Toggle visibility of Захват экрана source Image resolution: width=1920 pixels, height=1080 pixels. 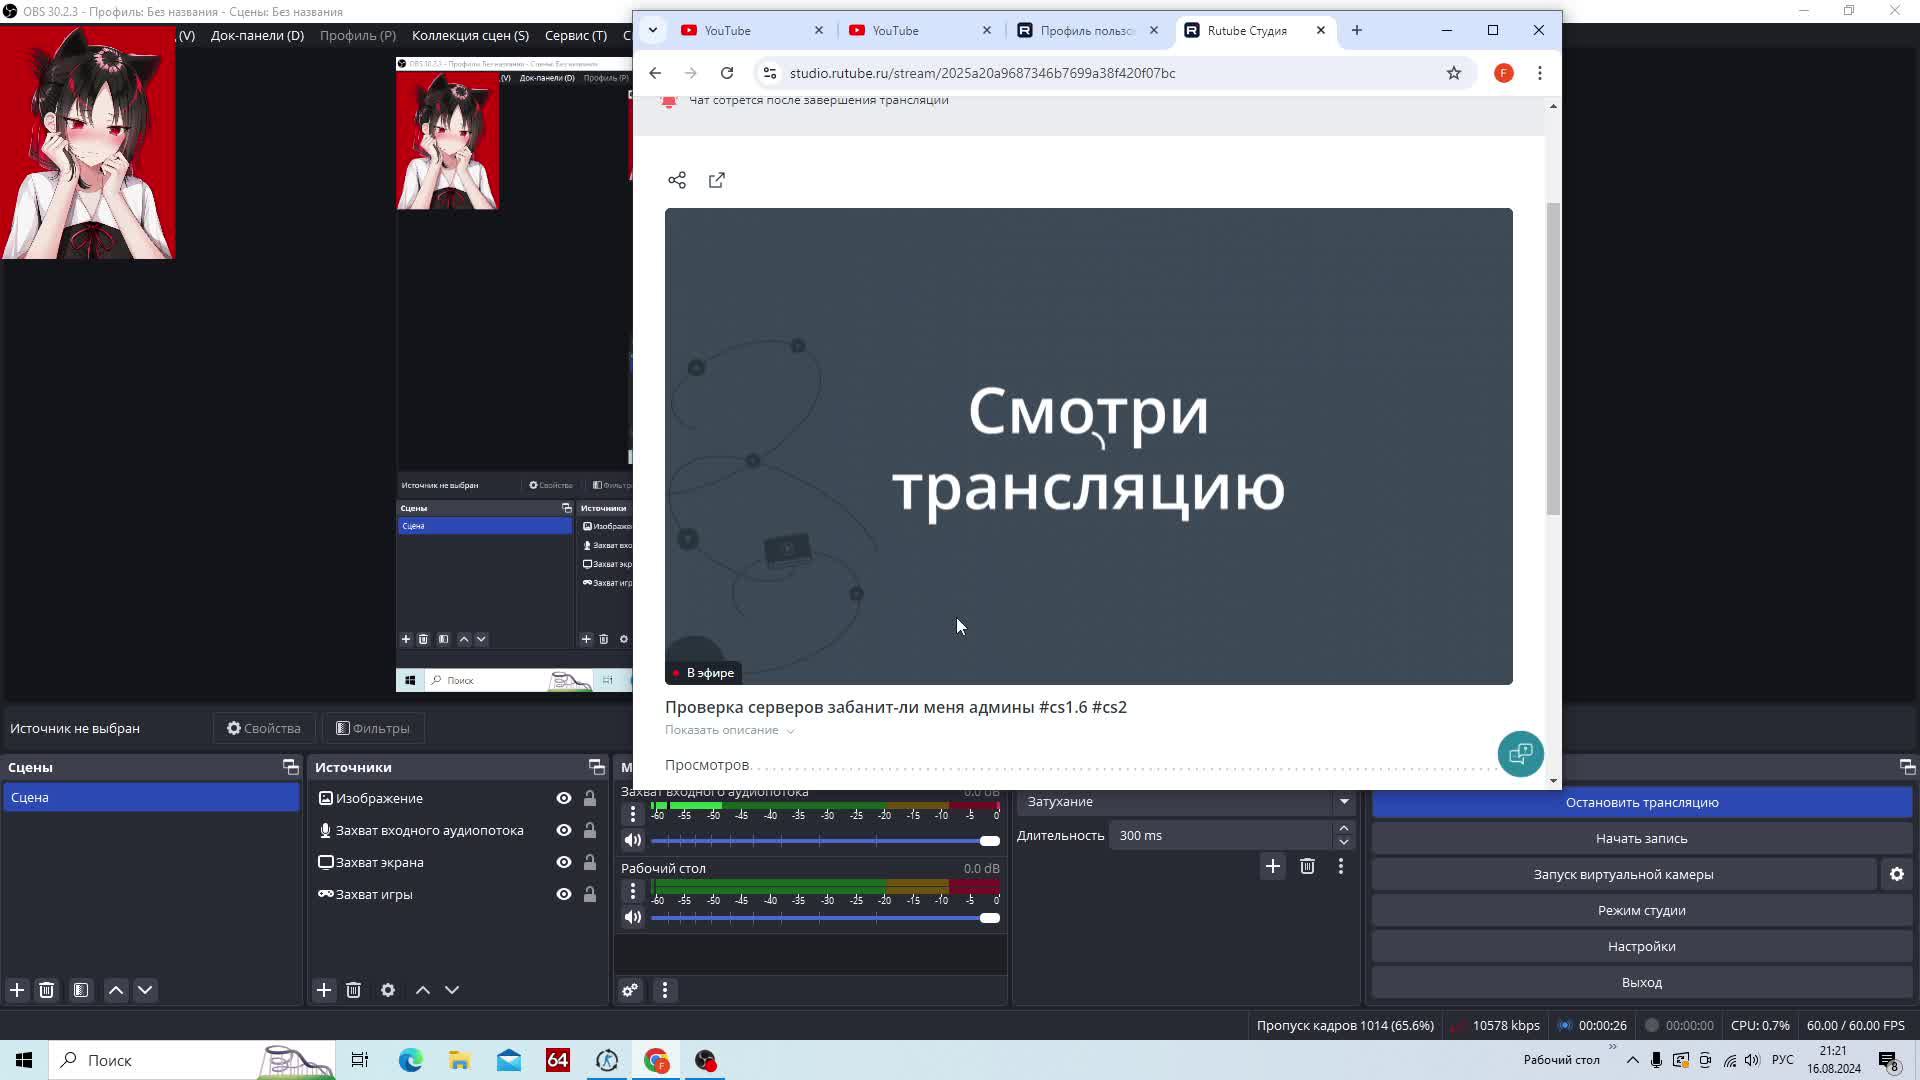coord(564,862)
